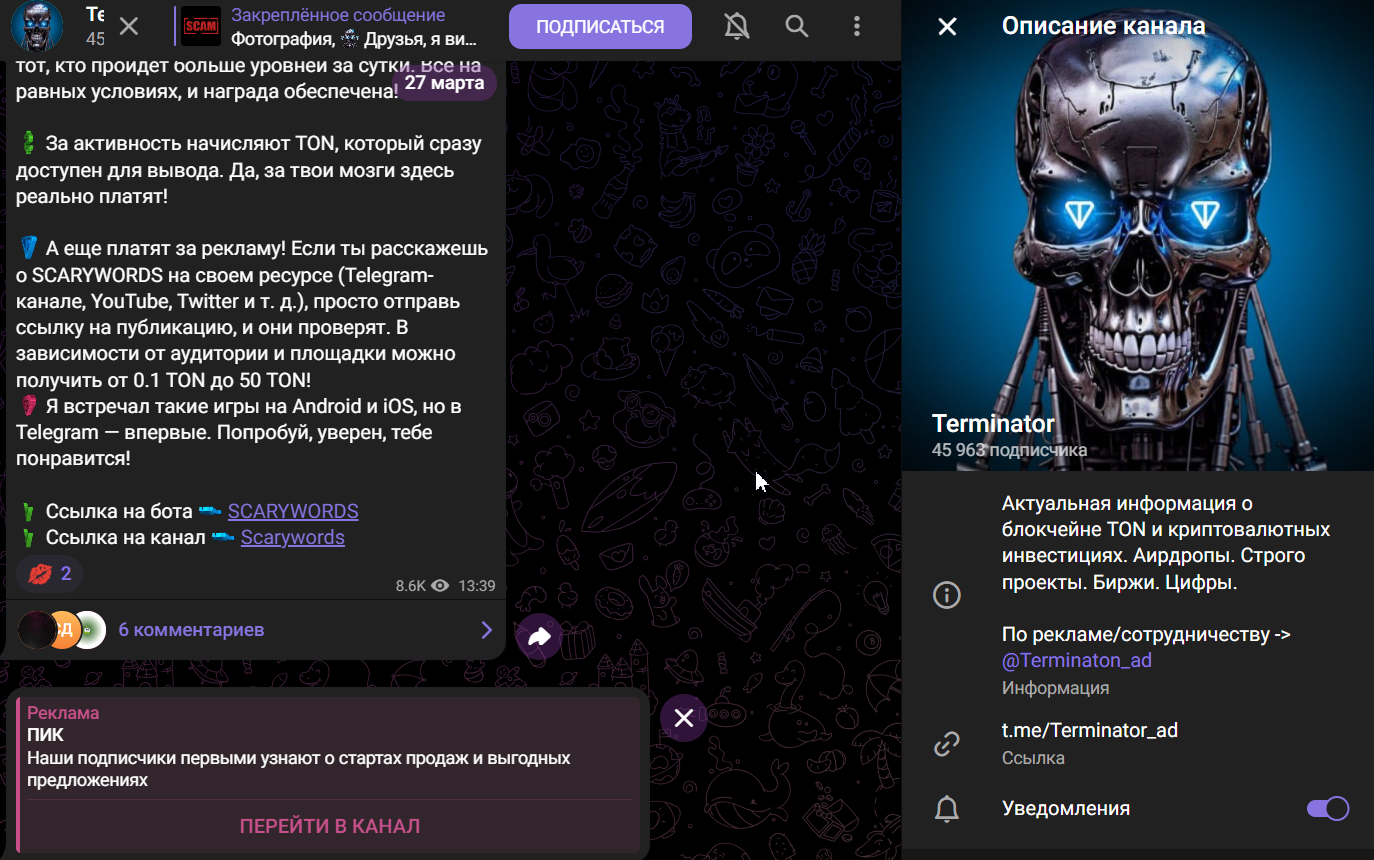1374x860 pixels.
Task: Open the pinned SCAM photo thumbnail
Action: coord(201,27)
